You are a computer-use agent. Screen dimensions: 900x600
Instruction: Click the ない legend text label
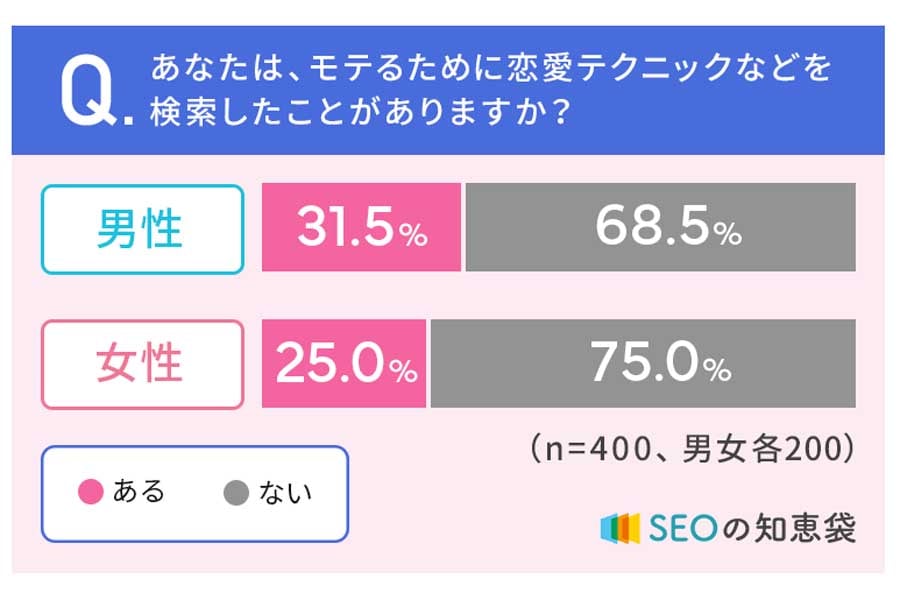coord(284,492)
